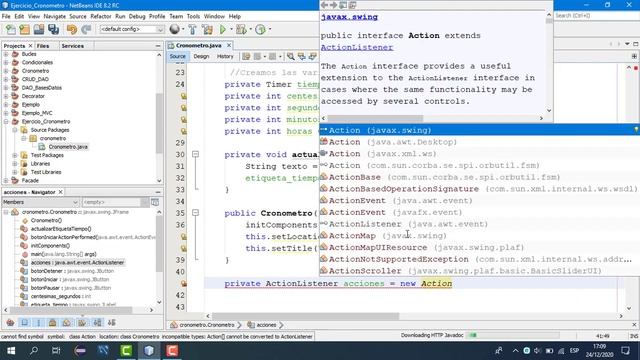Go forward using the Javadoc popup's right arrow

[x=333, y=5]
